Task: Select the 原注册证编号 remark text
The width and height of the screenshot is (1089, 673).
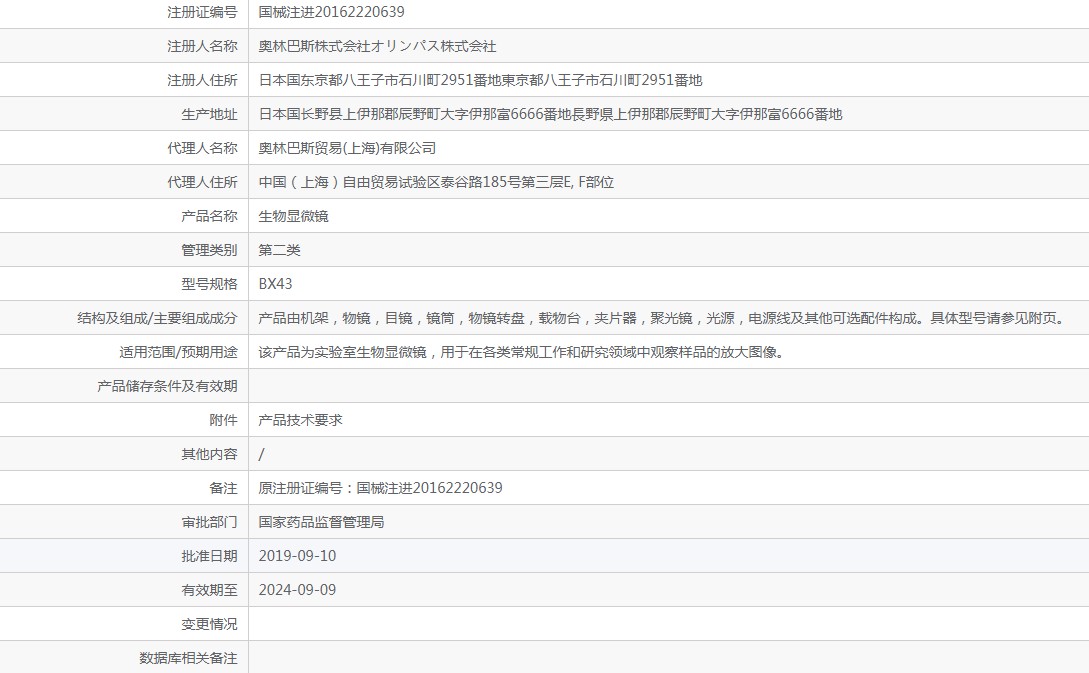Action: (380, 488)
